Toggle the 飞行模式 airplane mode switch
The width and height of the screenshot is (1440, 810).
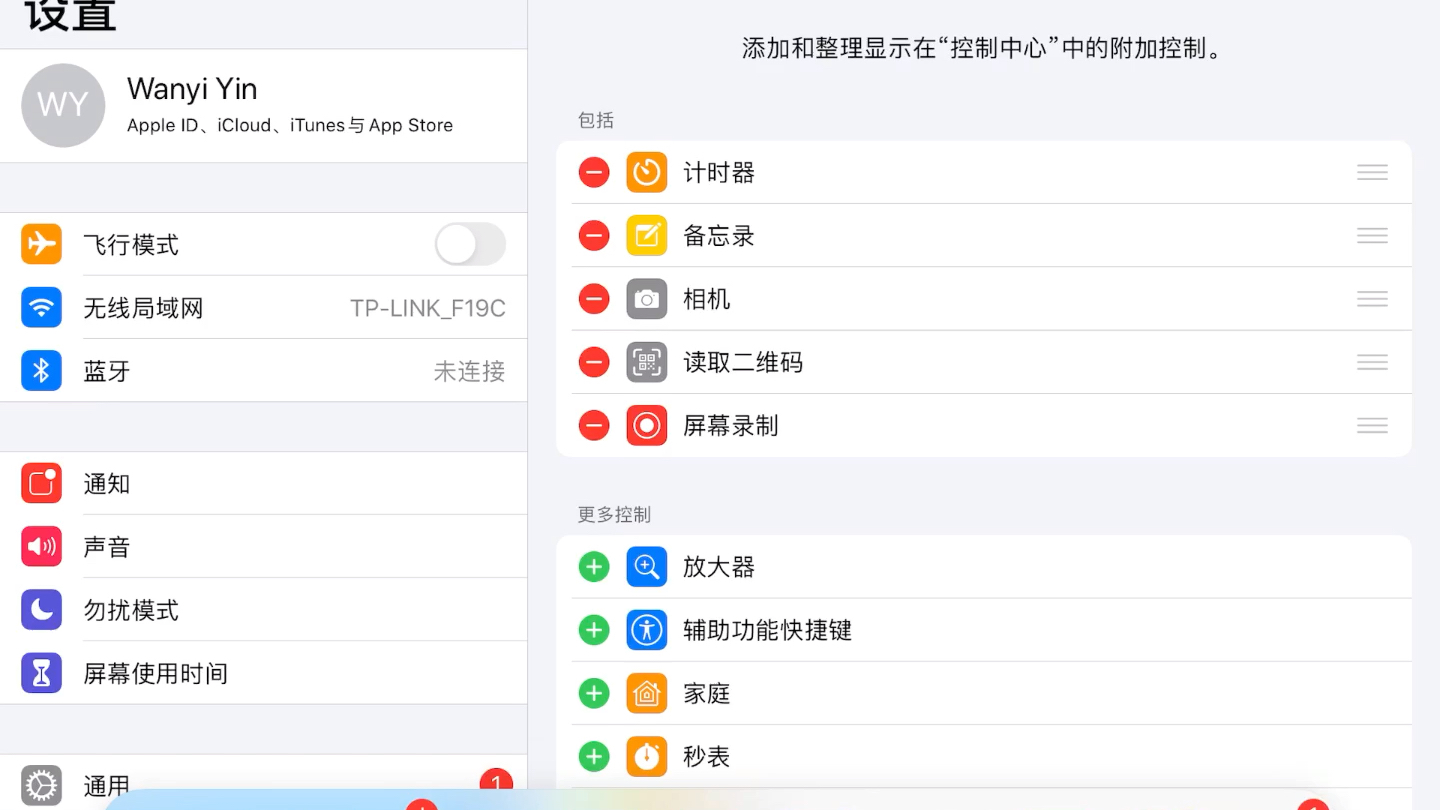coord(470,244)
